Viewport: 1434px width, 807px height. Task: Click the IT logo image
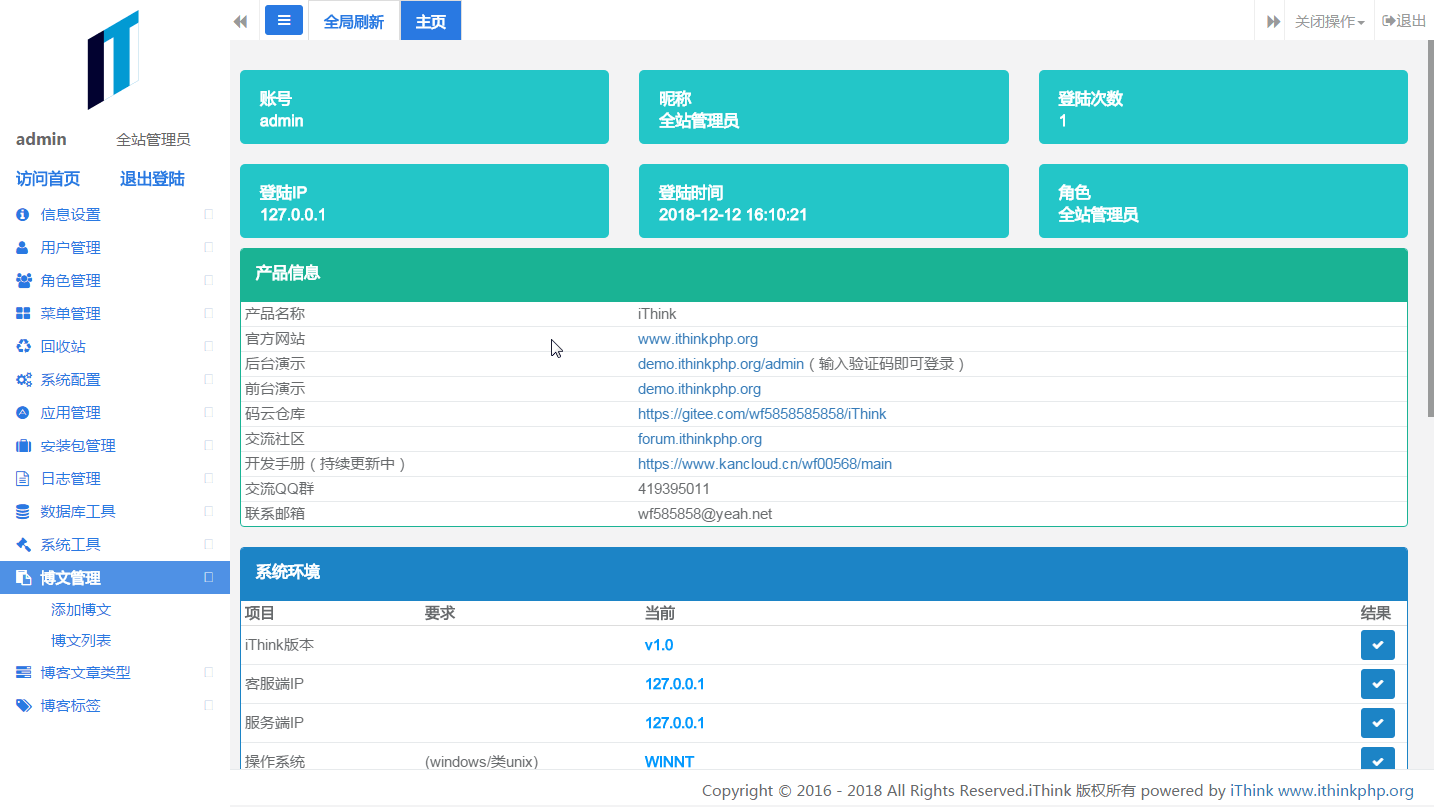click(x=112, y=60)
